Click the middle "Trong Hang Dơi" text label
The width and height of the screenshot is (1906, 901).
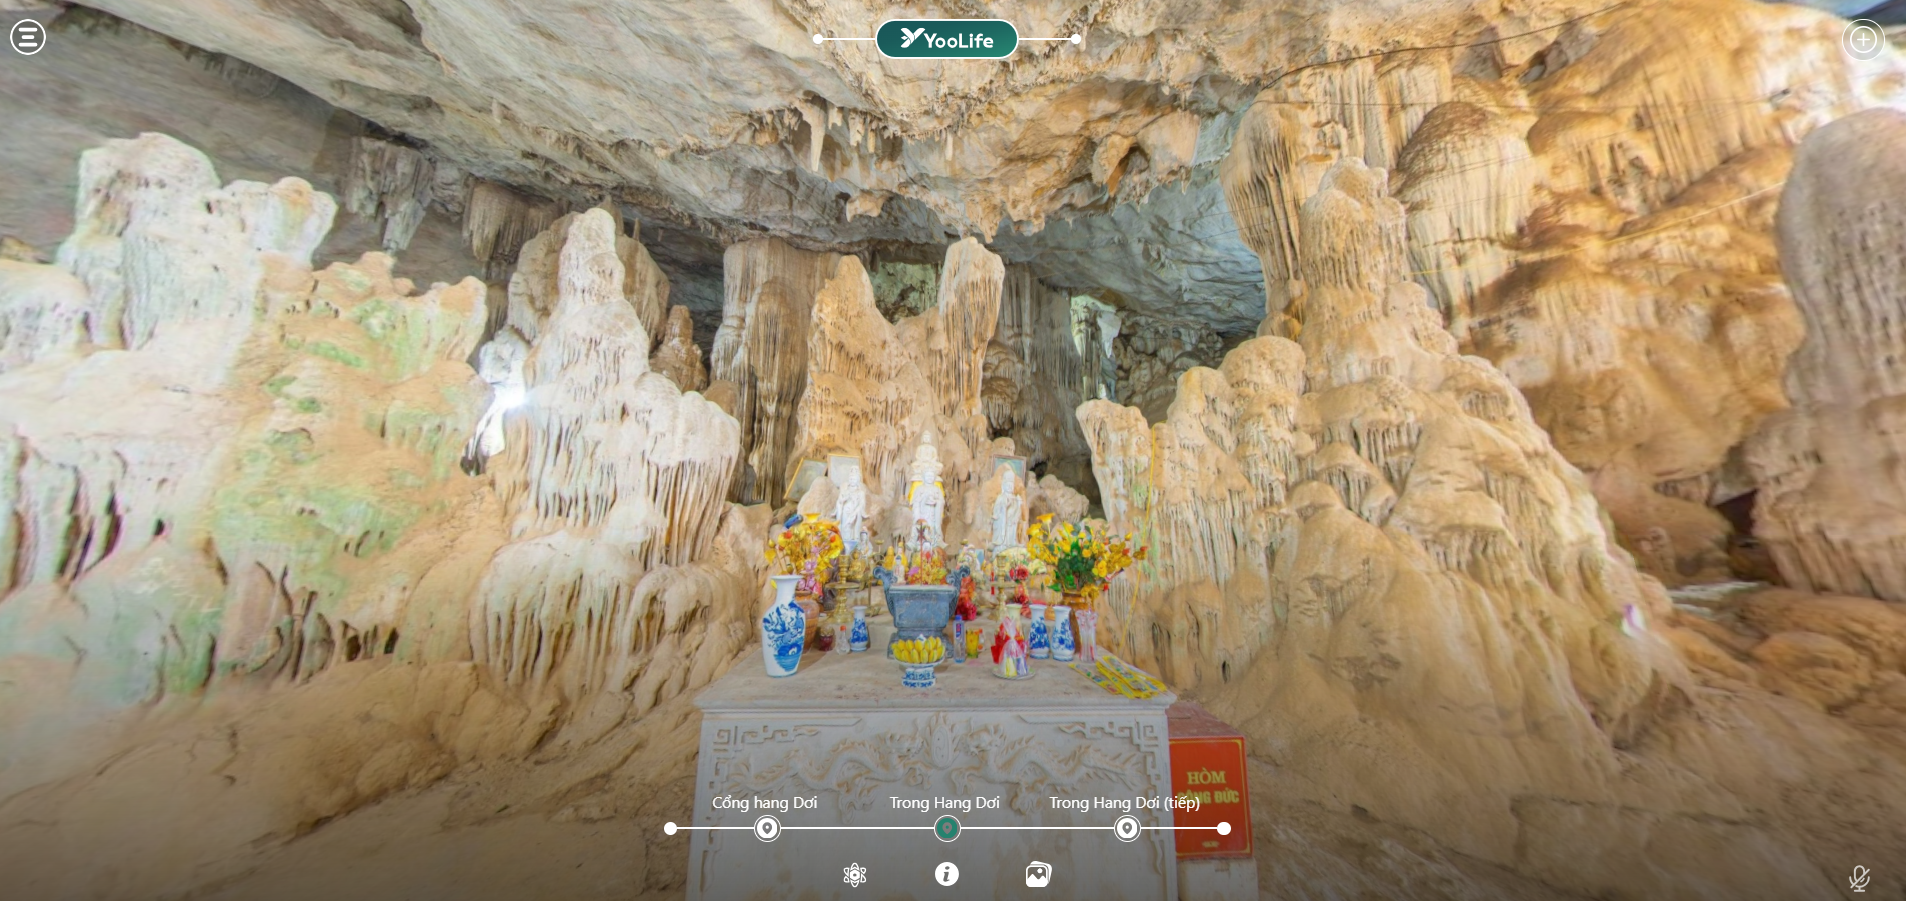click(944, 802)
